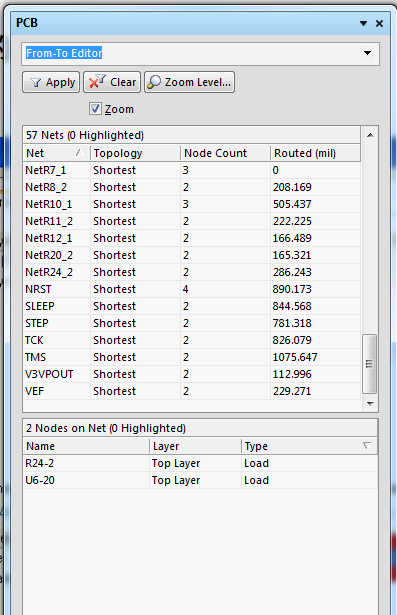Click the 2 Nodes on Net header

point(200,428)
